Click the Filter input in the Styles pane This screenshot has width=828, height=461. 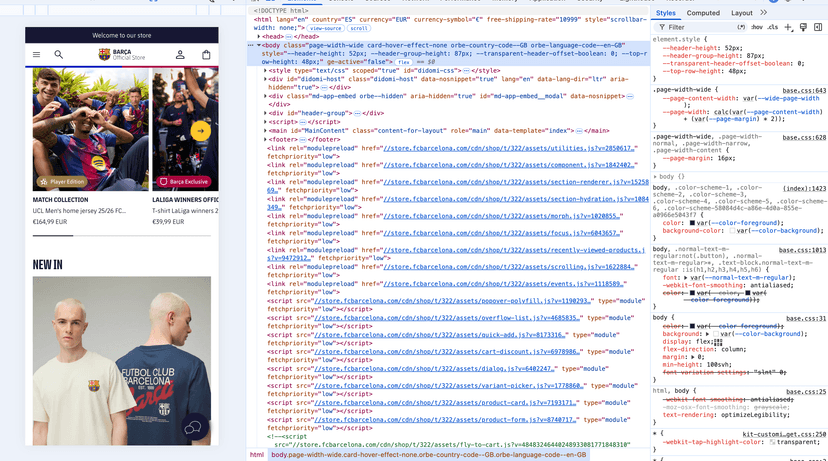[x=700, y=27]
